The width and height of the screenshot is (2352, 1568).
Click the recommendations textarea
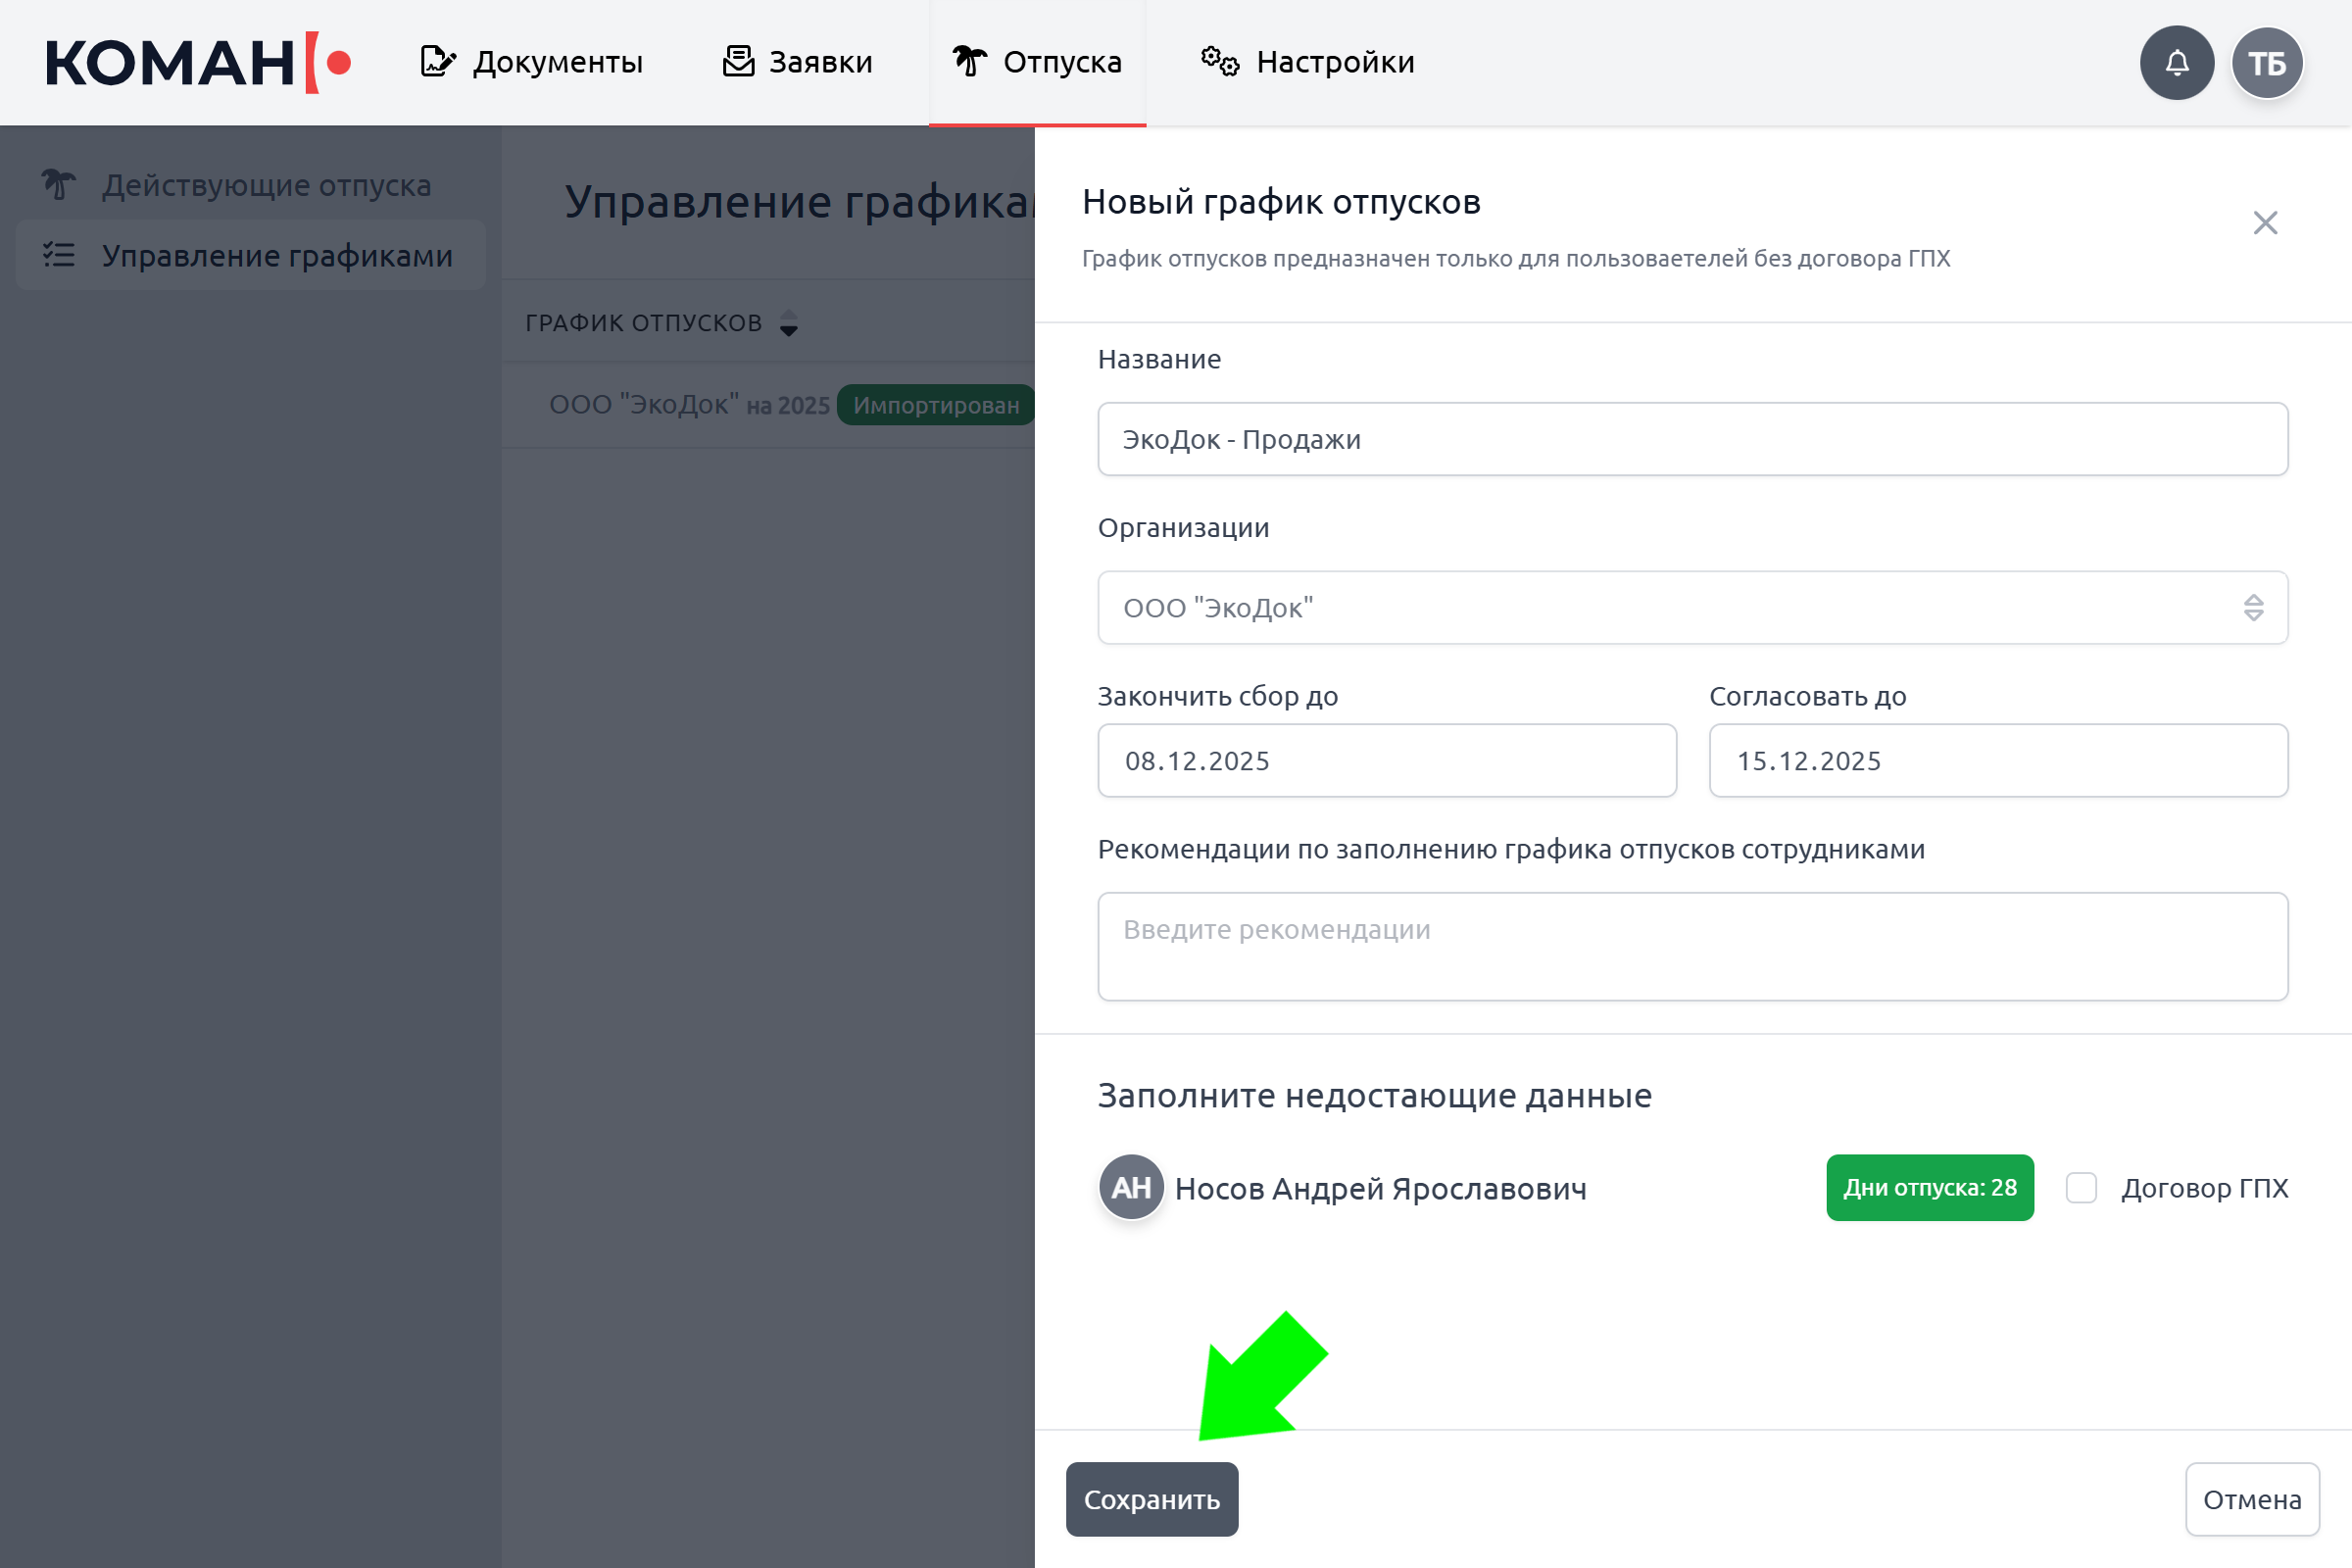tap(1692, 946)
